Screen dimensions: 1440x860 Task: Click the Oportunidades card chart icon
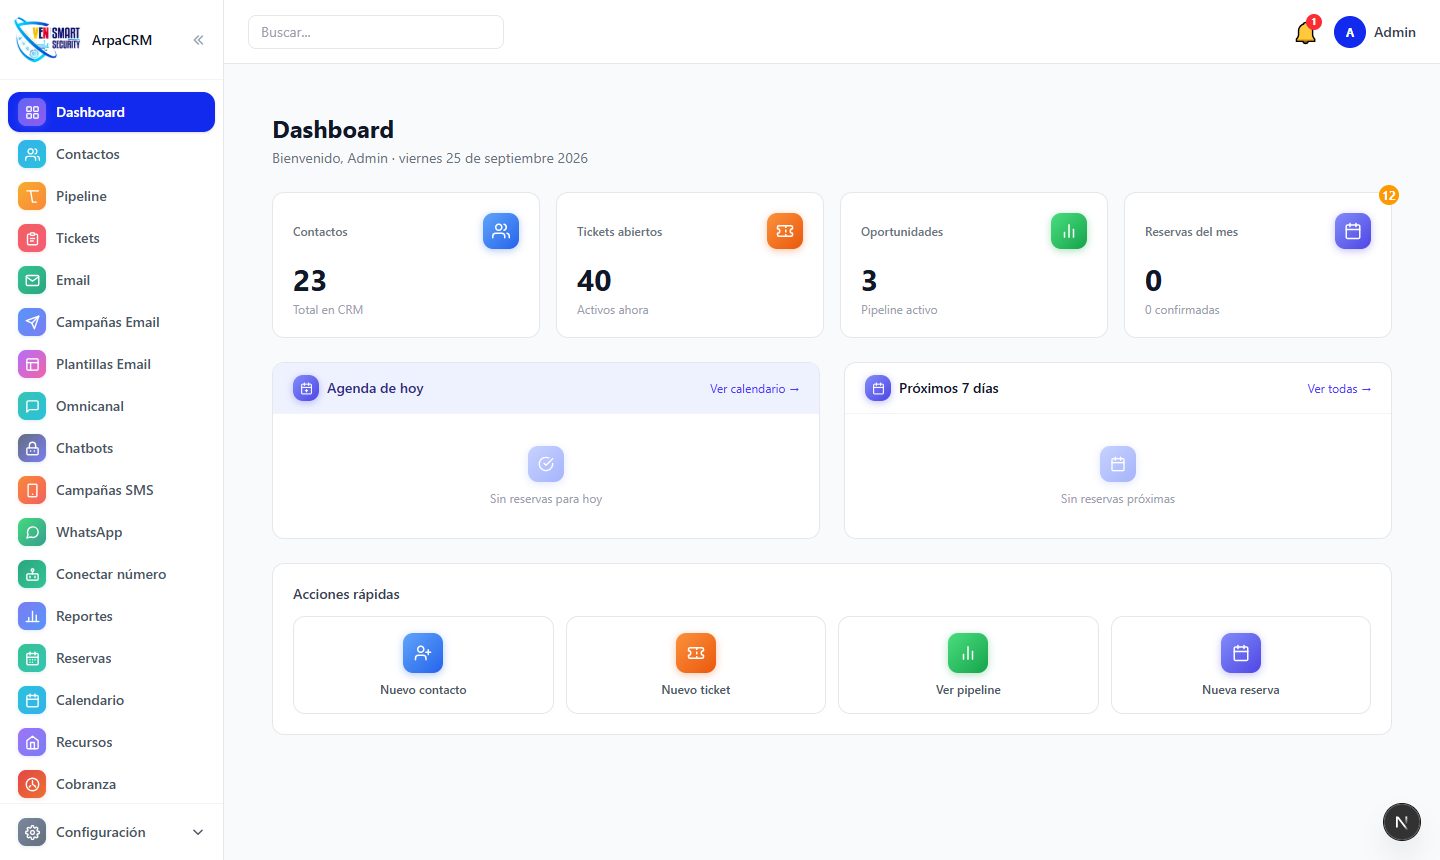pyautogui.click(x=1069, y=231)
